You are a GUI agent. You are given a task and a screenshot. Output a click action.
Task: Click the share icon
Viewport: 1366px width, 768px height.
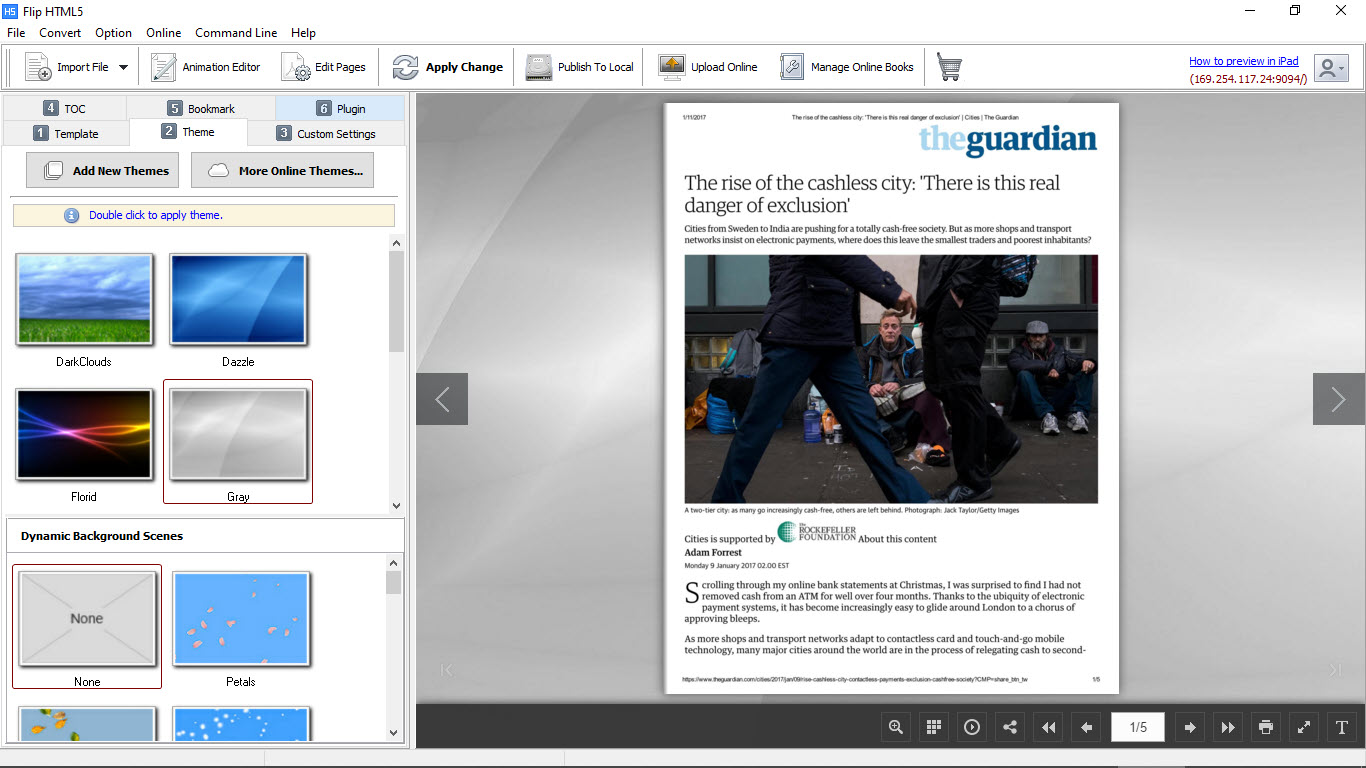1010,727
